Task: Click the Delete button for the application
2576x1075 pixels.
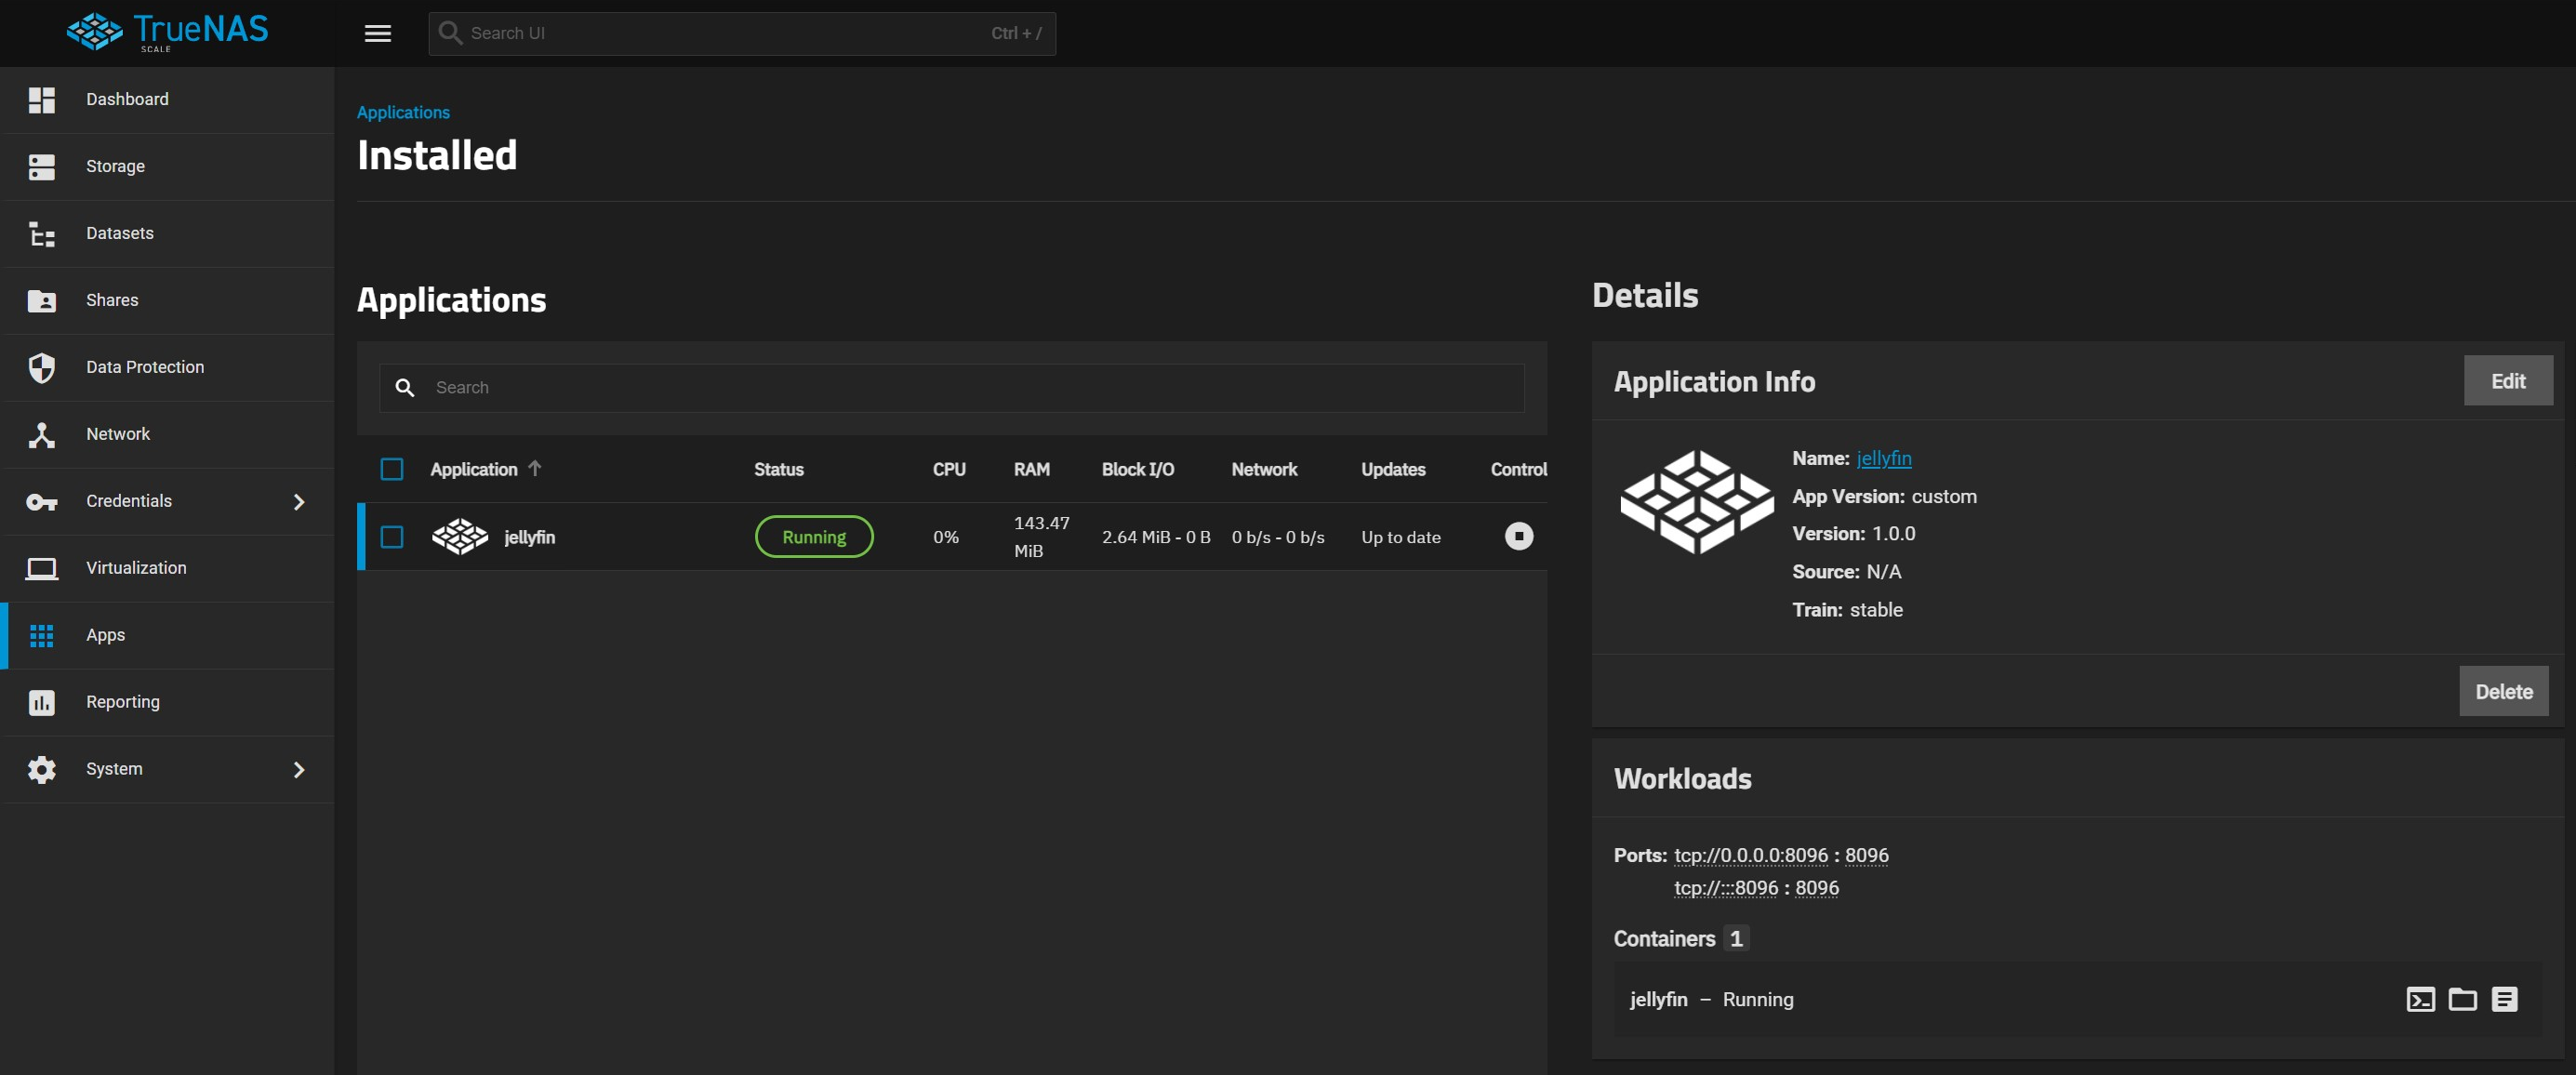Action: point(2504,690)
